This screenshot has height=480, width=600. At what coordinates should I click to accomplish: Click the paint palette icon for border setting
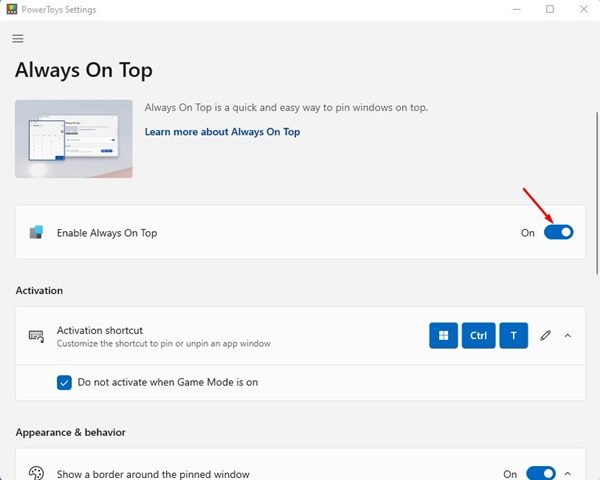coord(36,474)
